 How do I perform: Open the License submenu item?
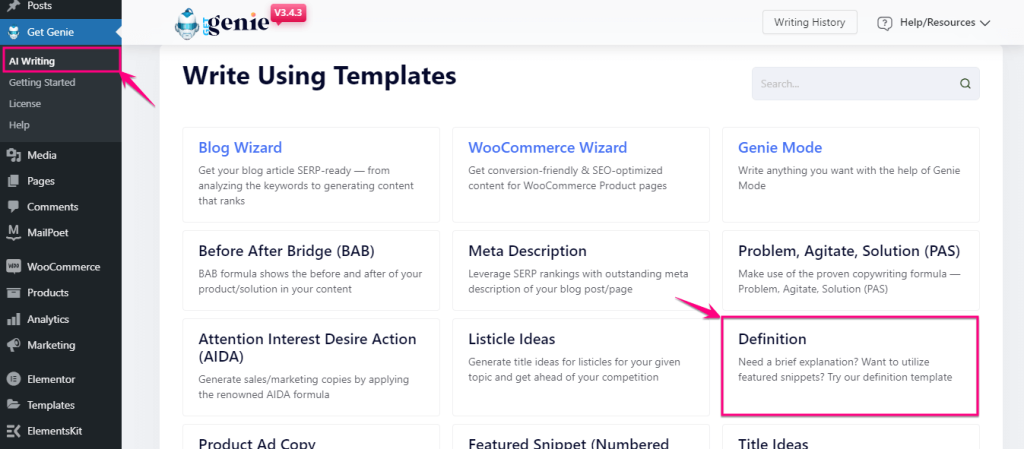coord(25,104)
